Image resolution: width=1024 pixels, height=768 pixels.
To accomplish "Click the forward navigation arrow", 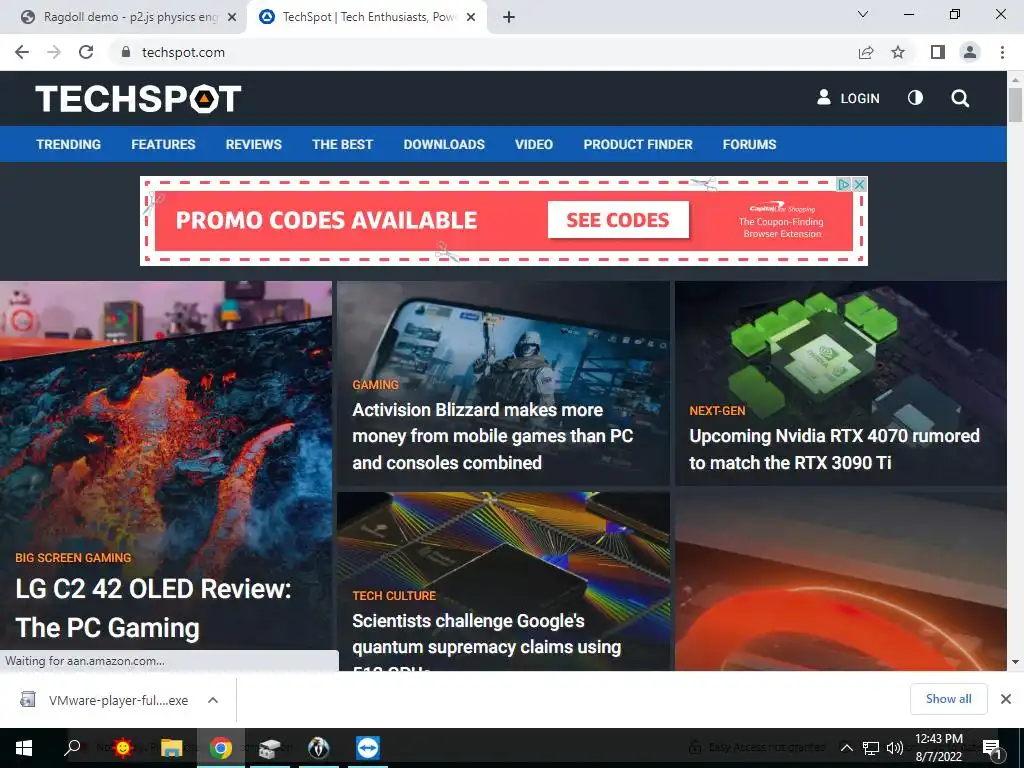I will (54, 52).
